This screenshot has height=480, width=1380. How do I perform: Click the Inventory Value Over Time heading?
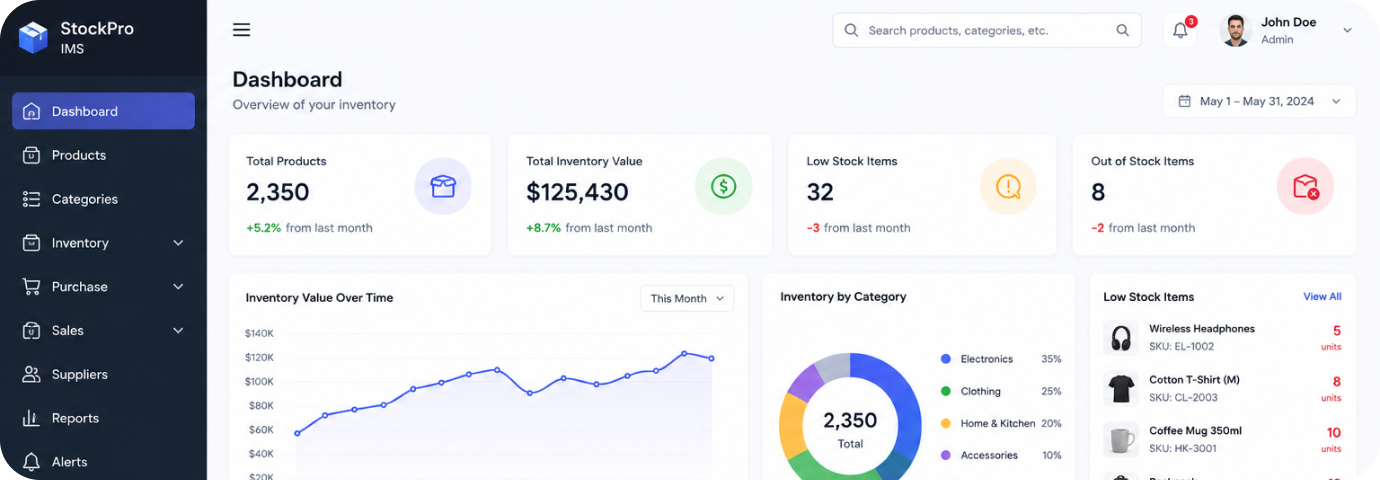(x=319, y=297)
